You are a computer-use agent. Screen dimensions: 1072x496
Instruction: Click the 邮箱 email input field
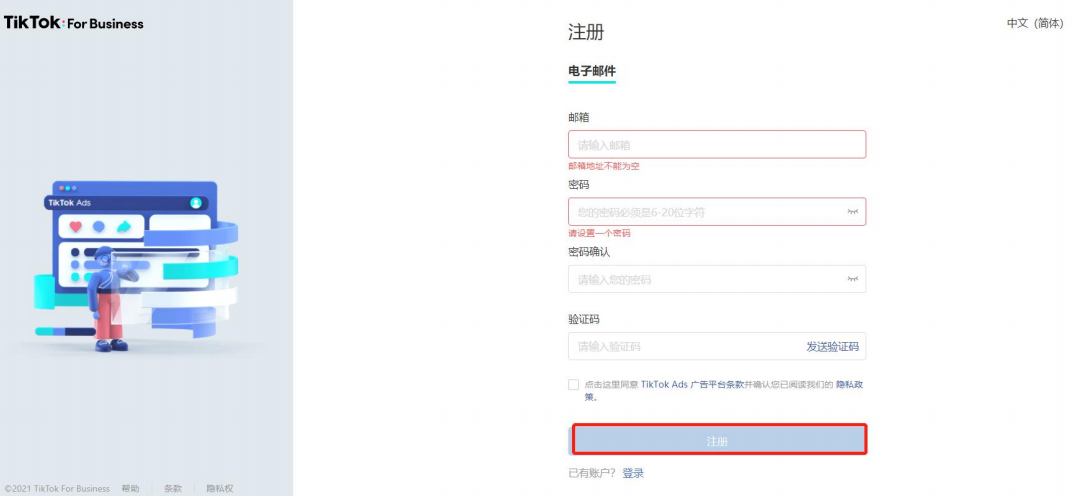717,144
